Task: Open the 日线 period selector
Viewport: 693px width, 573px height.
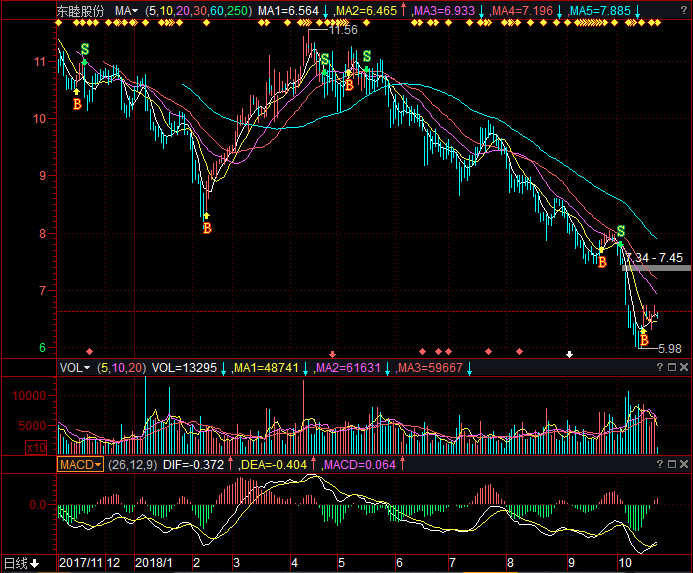Action: coord(22,563)
